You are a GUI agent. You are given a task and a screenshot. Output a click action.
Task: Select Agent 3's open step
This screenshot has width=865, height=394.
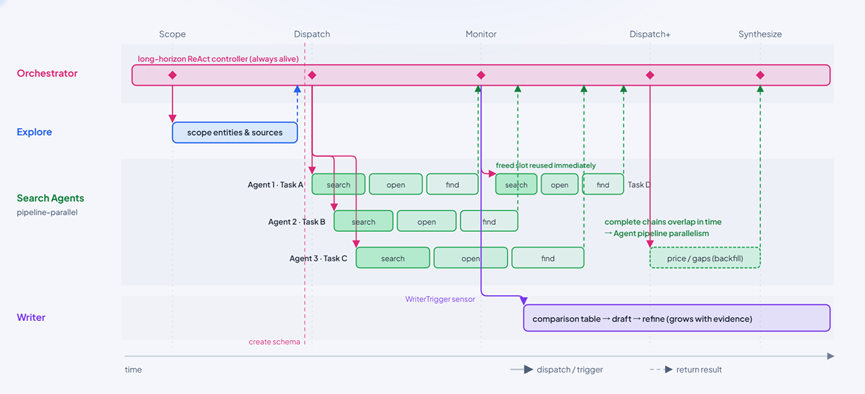coord(471,258)
